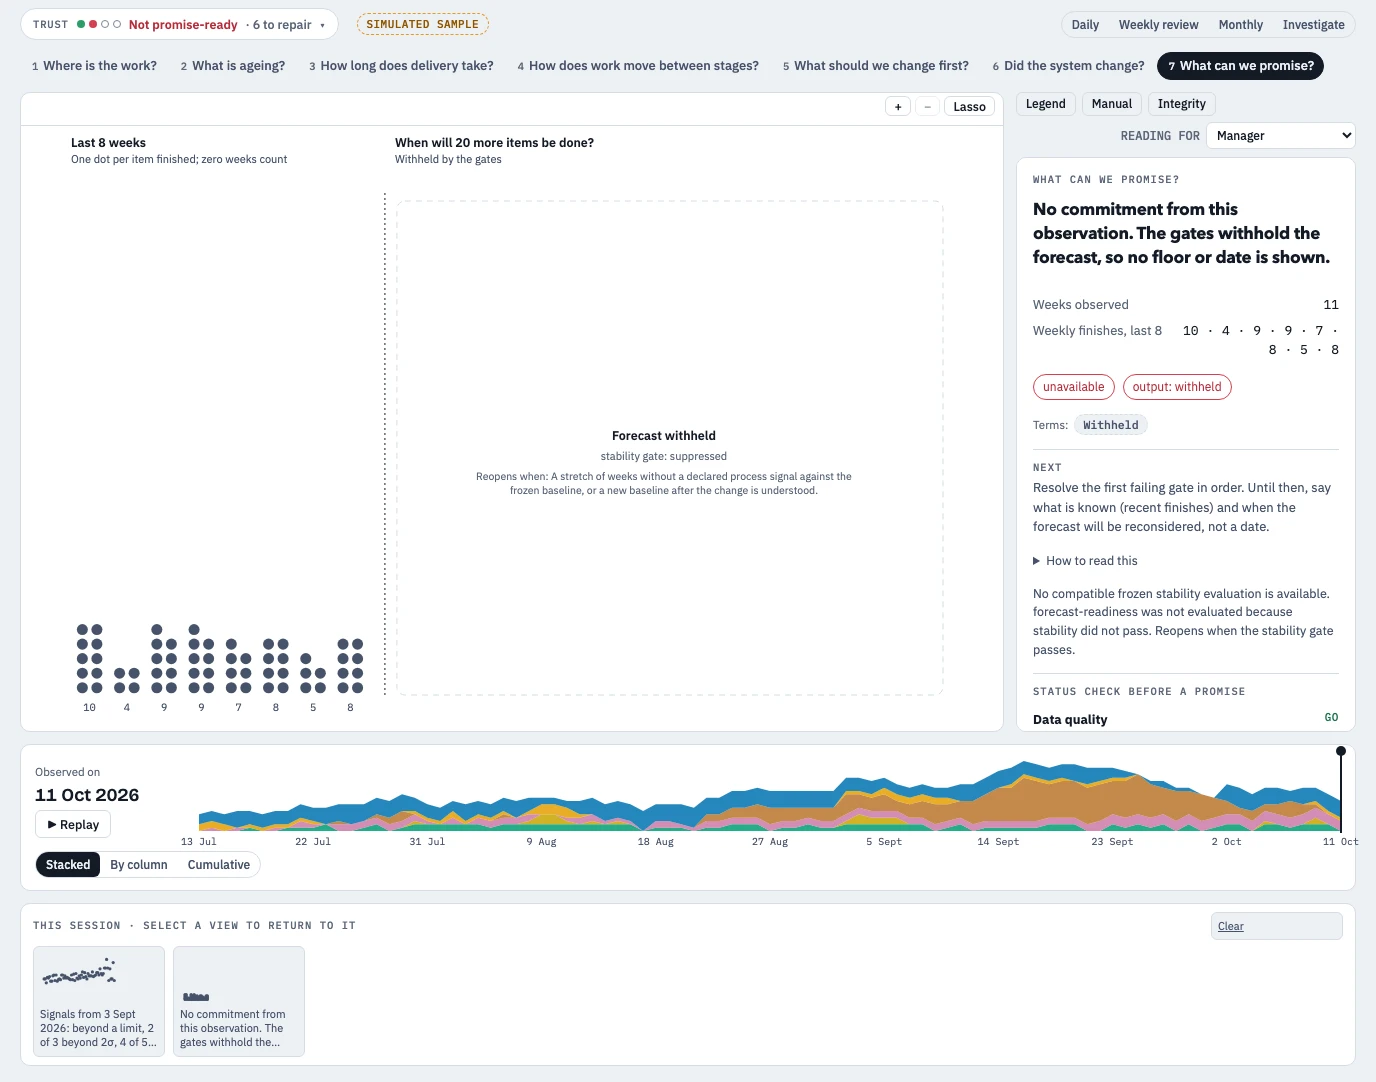1376x1082 pixels.
Task: Click the 'Weeks observed' value 11
Action: [1331, 305]
